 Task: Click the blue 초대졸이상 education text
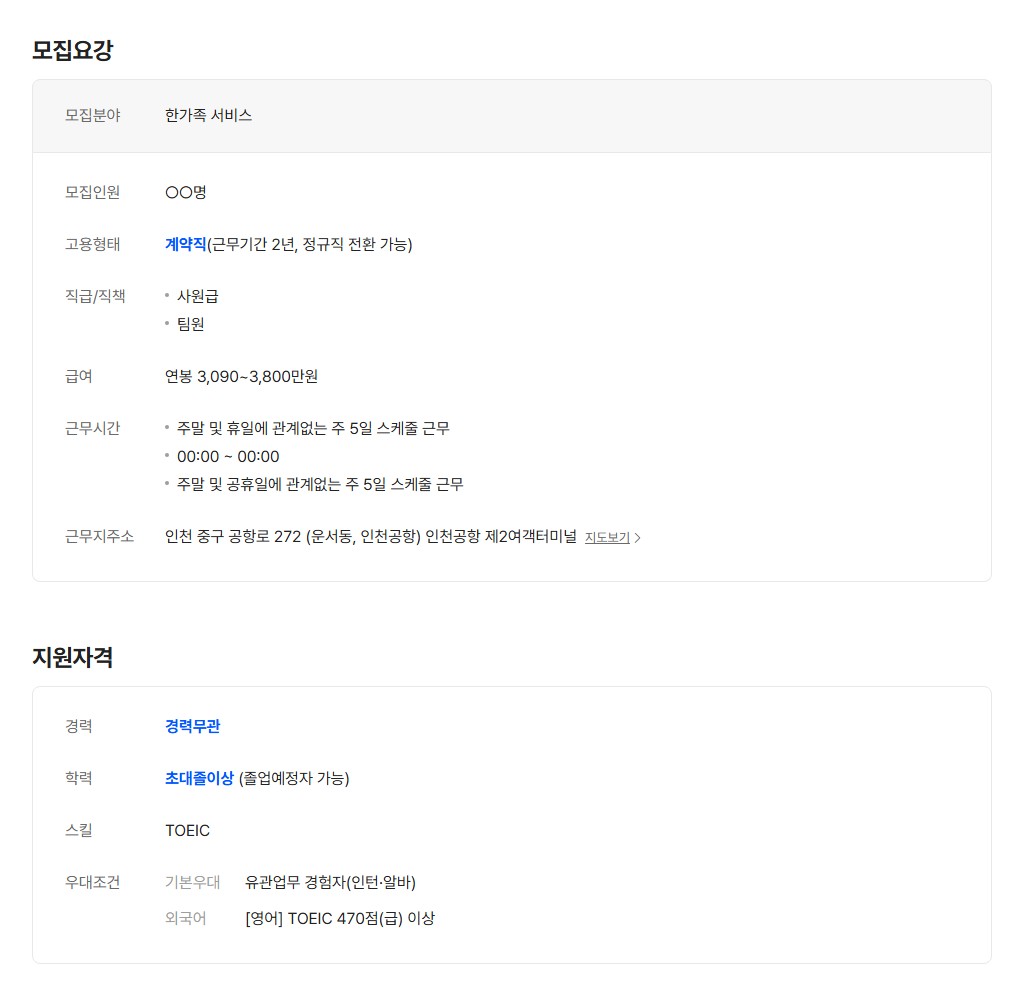pos(199,778)
